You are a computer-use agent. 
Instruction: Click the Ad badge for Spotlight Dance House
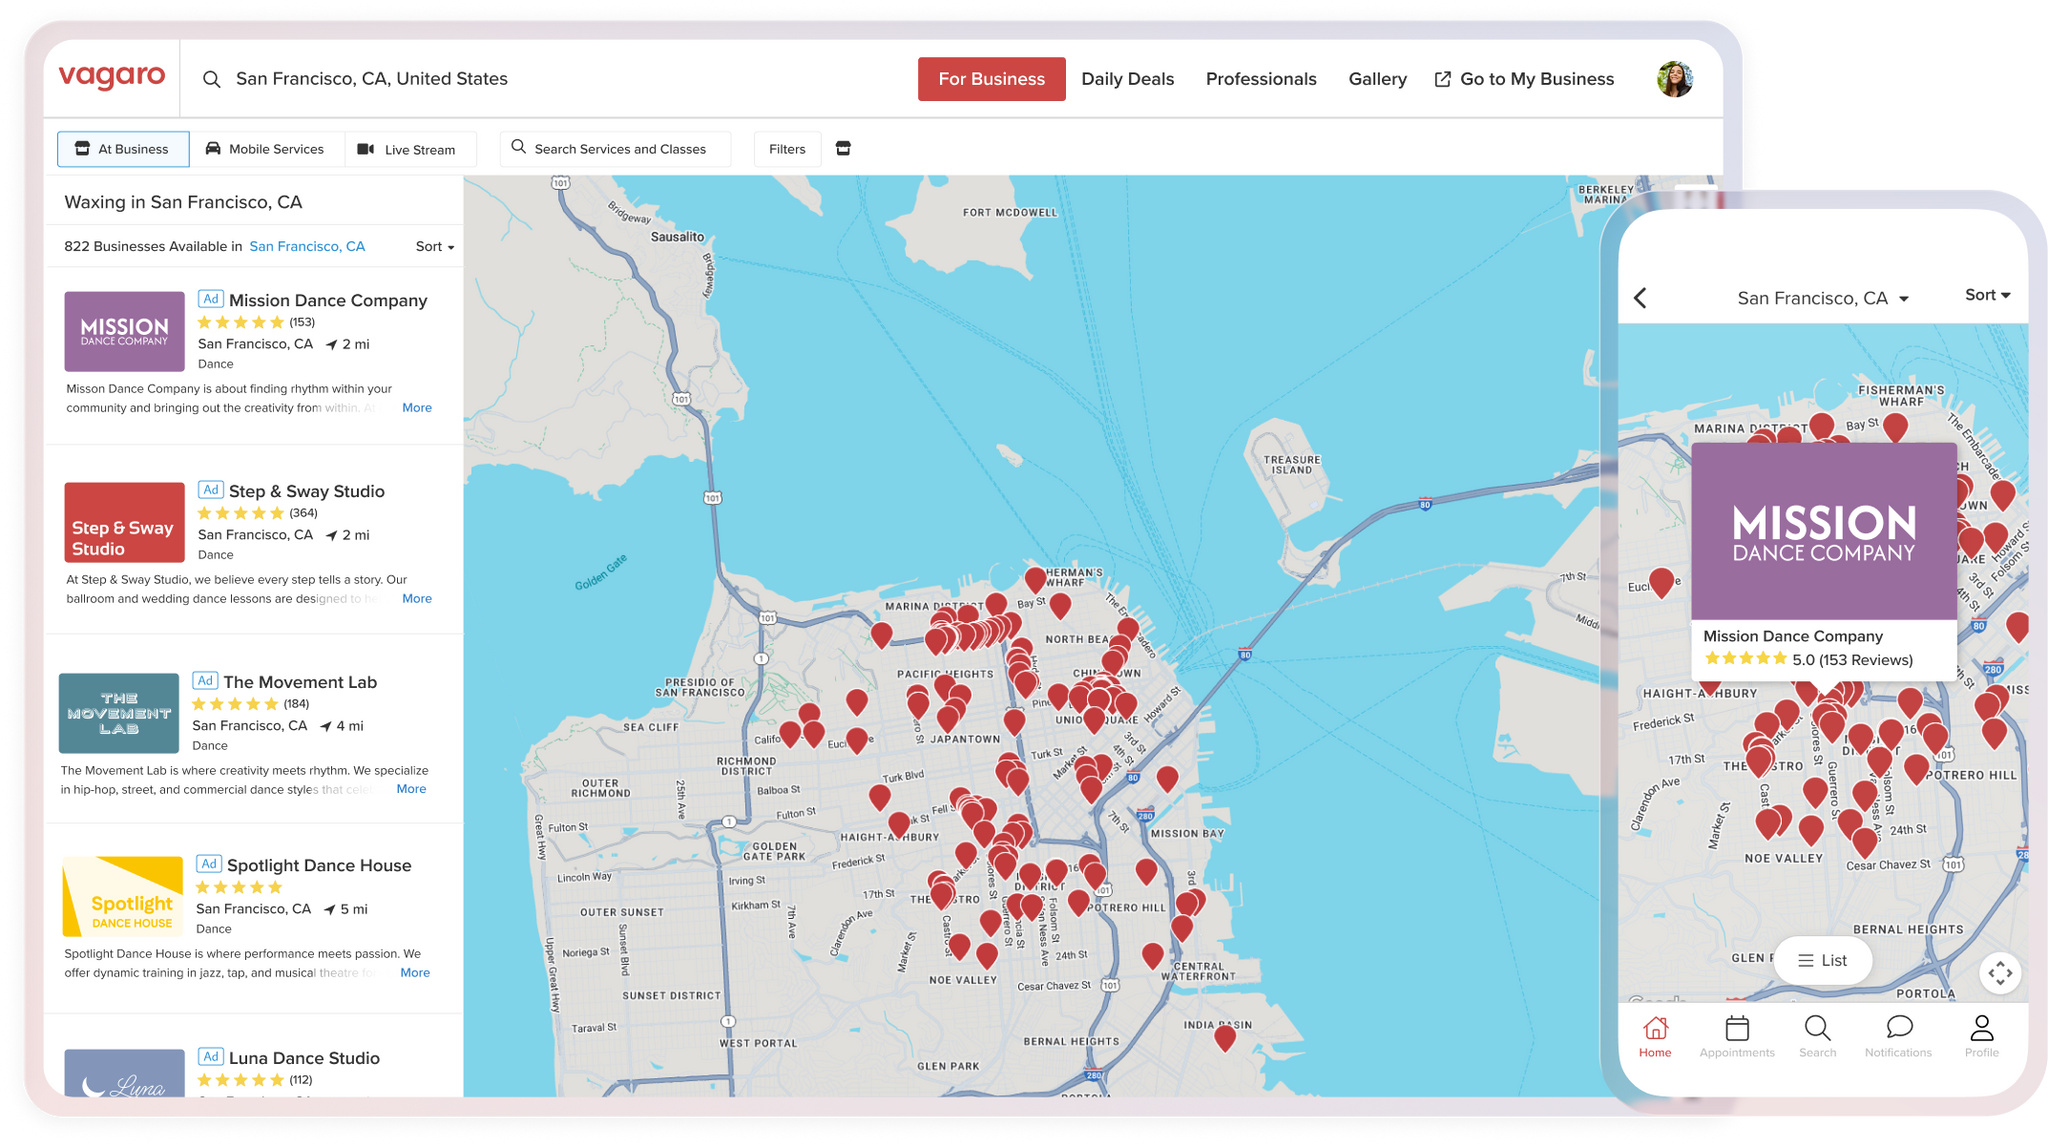tap(208, 864)
